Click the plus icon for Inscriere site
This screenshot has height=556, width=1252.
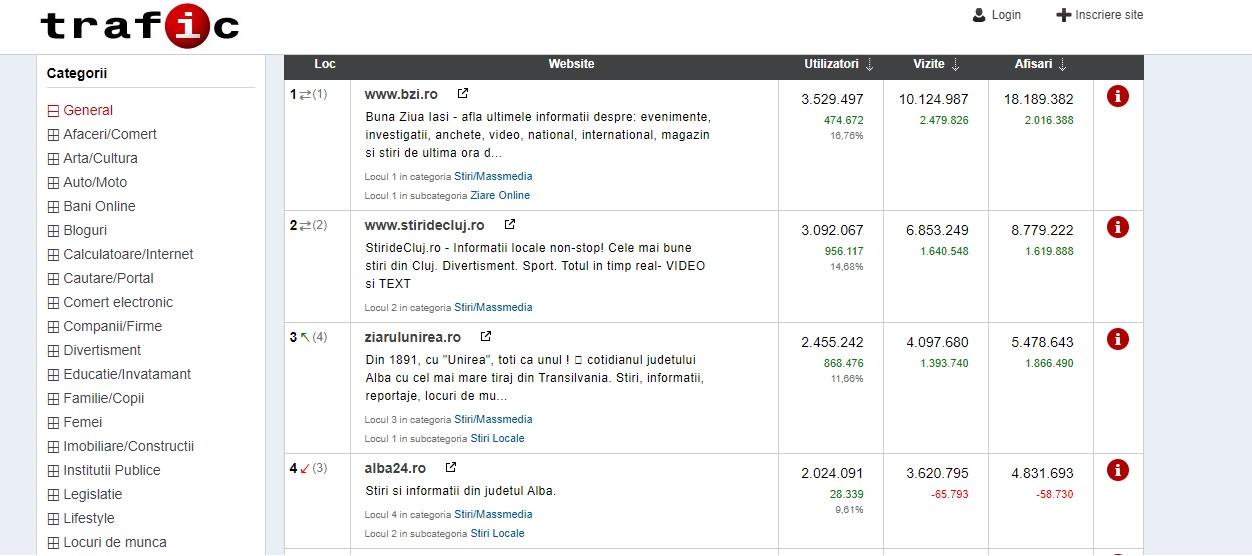coord(1063,15)
